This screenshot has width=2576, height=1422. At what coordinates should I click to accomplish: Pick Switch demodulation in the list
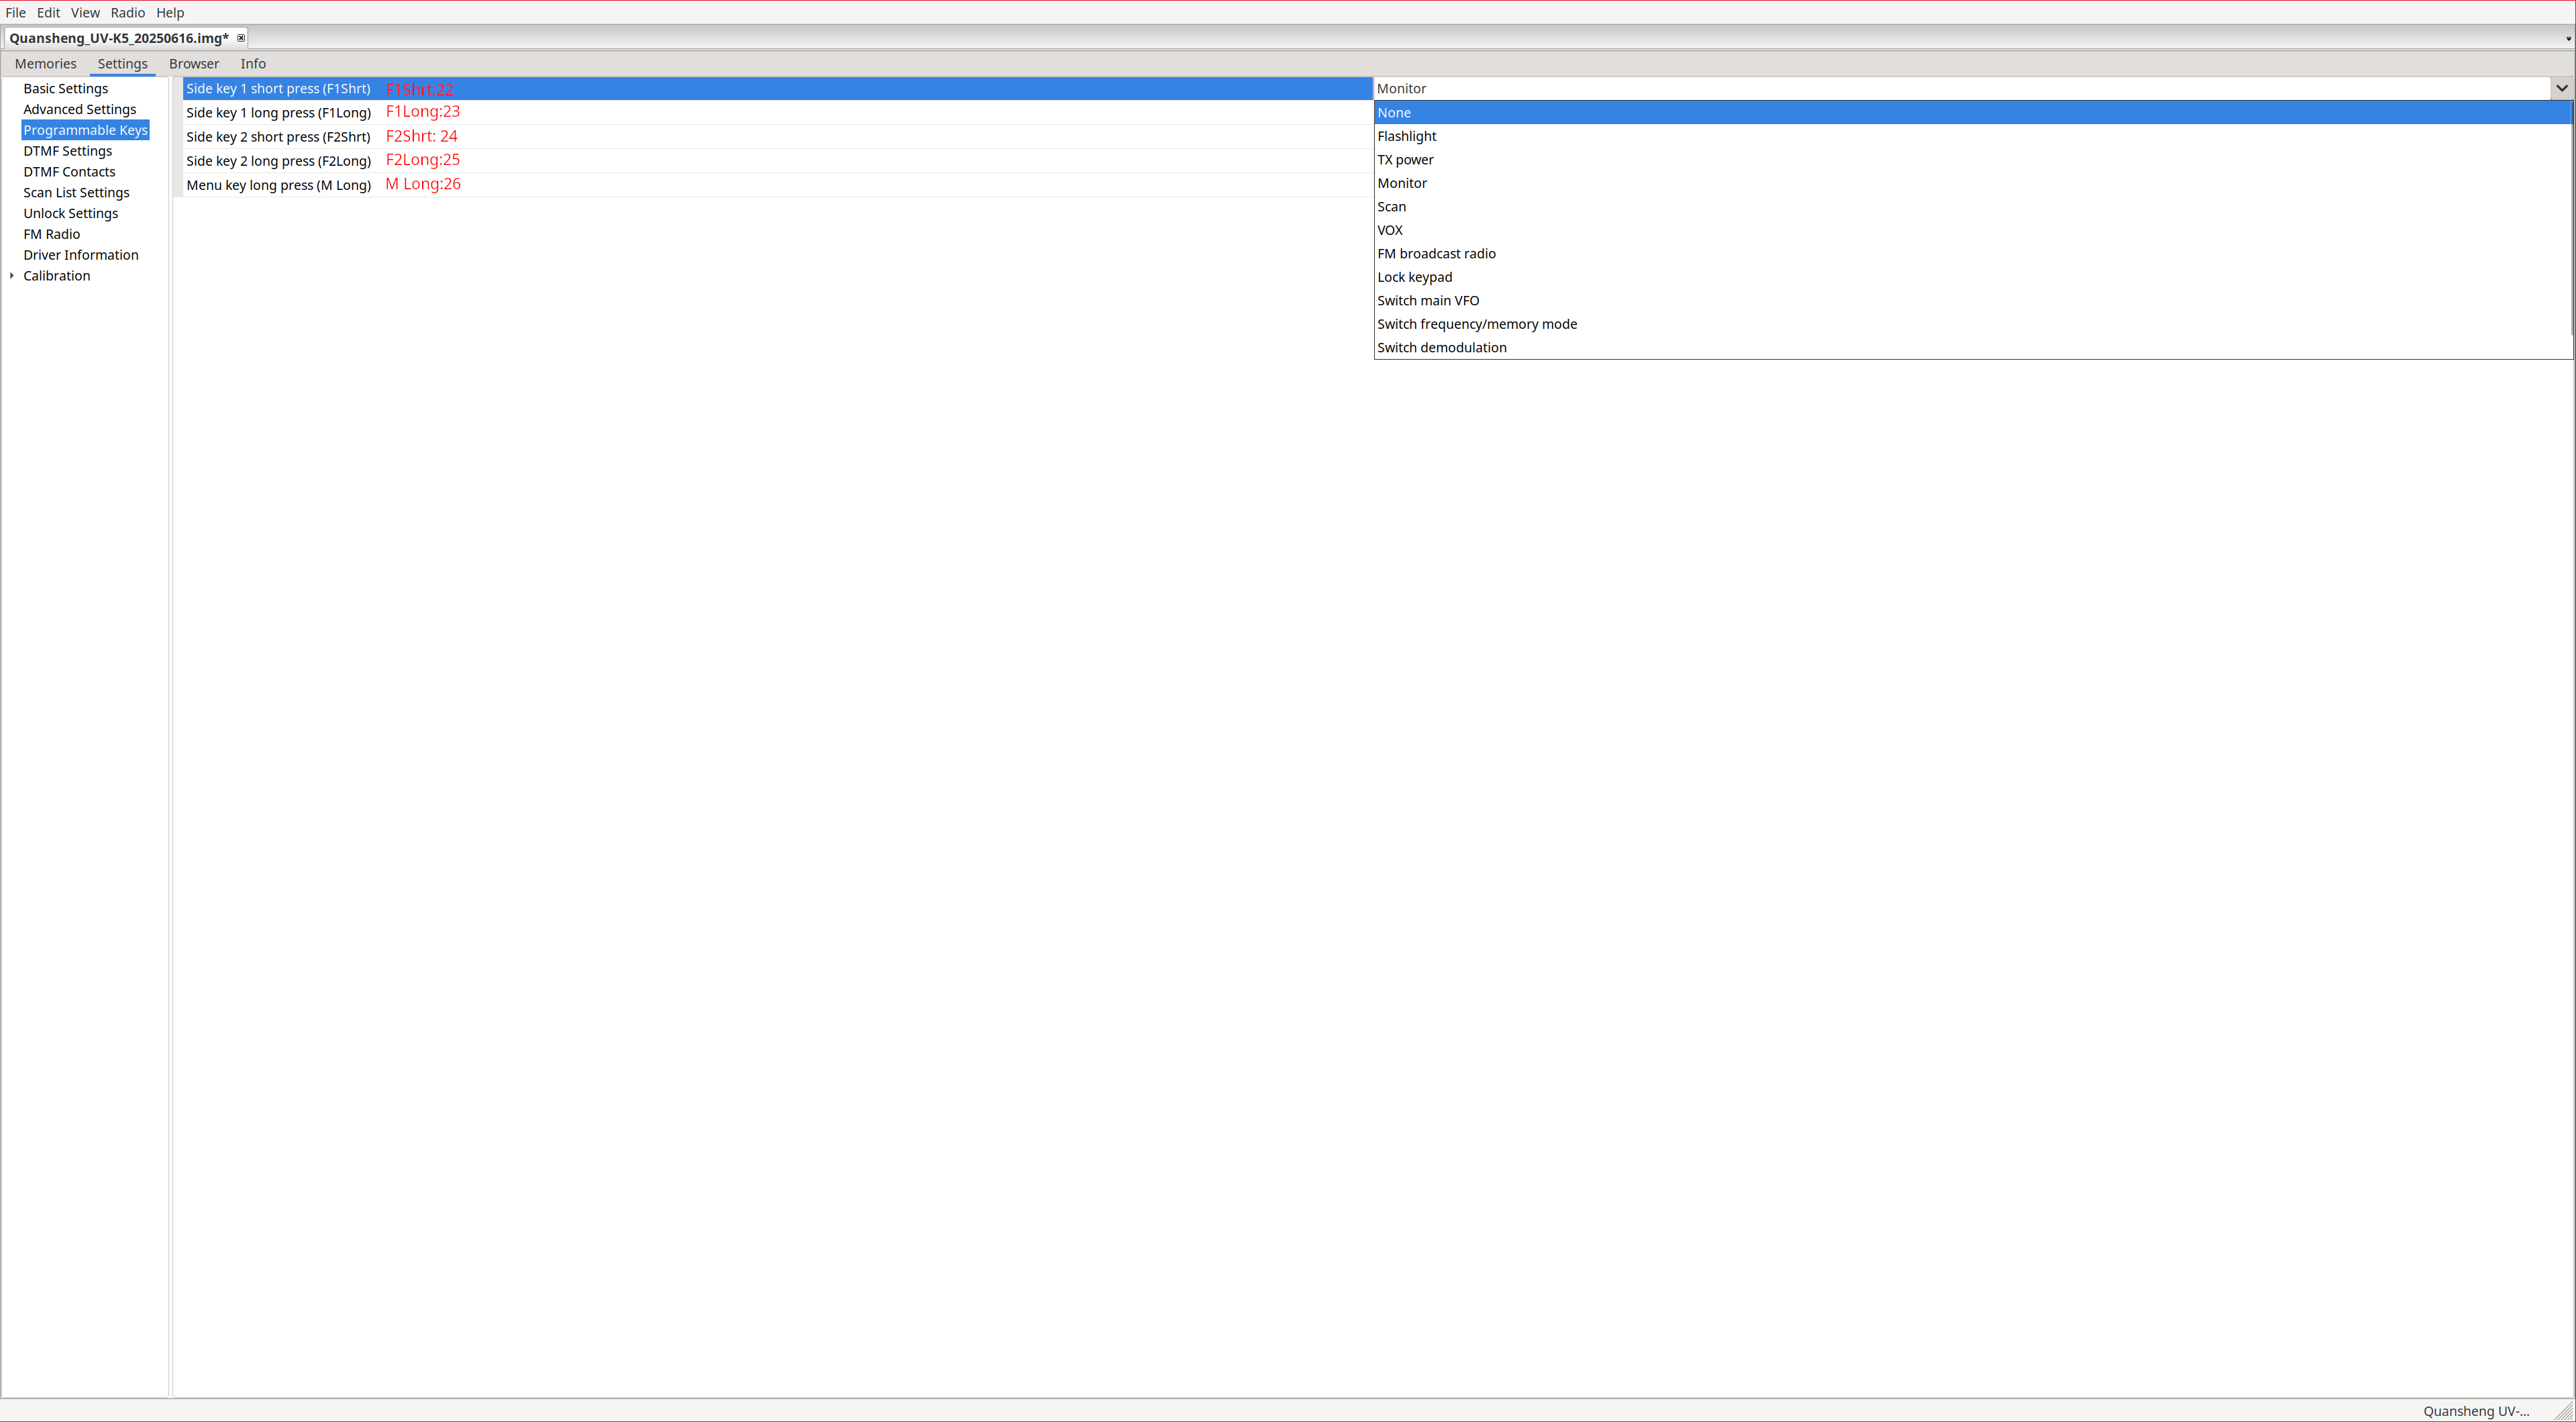[1441, 348]
